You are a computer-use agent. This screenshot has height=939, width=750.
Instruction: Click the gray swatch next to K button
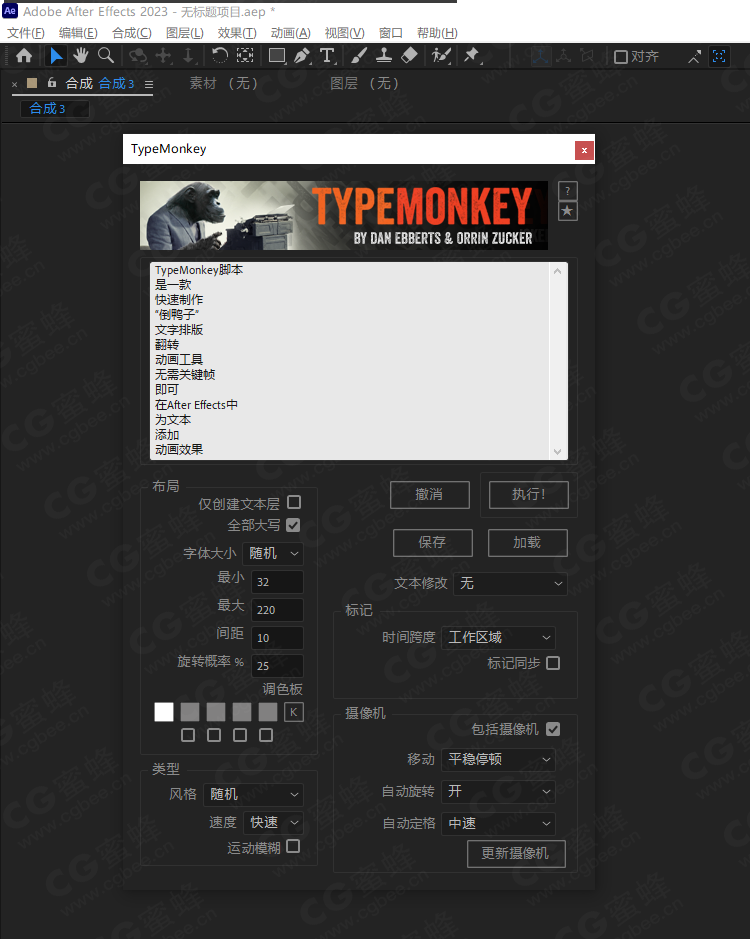pos(268,712)
